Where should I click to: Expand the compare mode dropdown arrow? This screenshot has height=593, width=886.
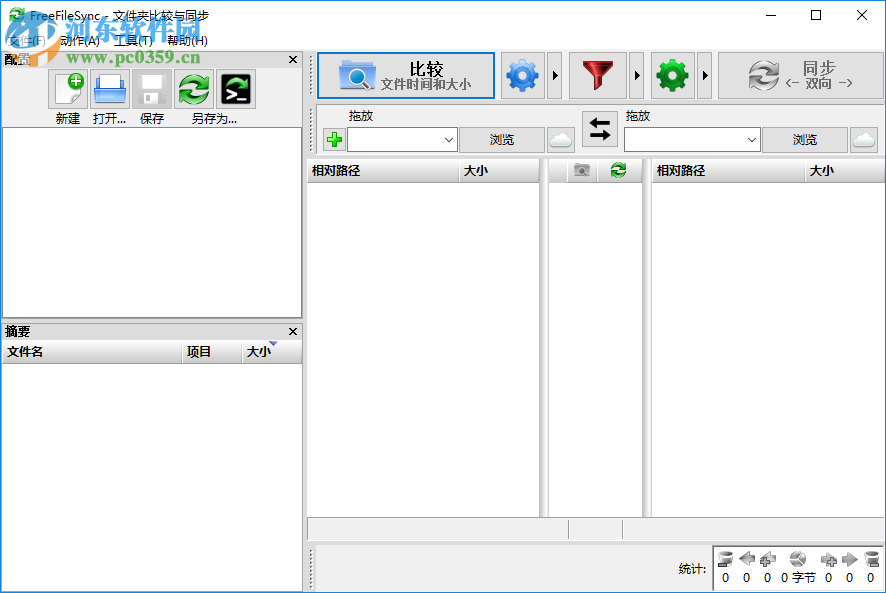[552, 75]
